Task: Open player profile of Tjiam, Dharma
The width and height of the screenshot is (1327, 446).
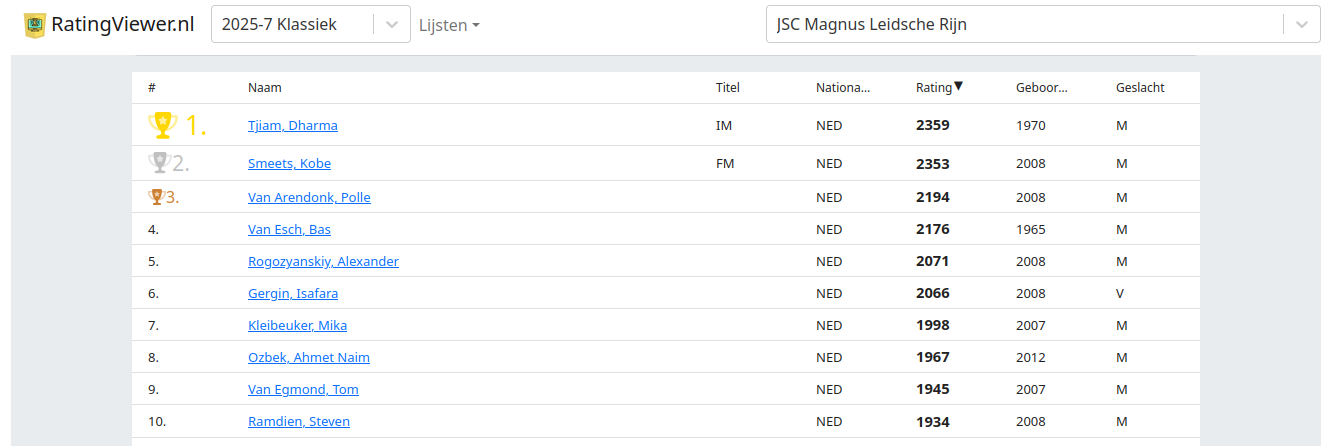Action: [293, 125]
